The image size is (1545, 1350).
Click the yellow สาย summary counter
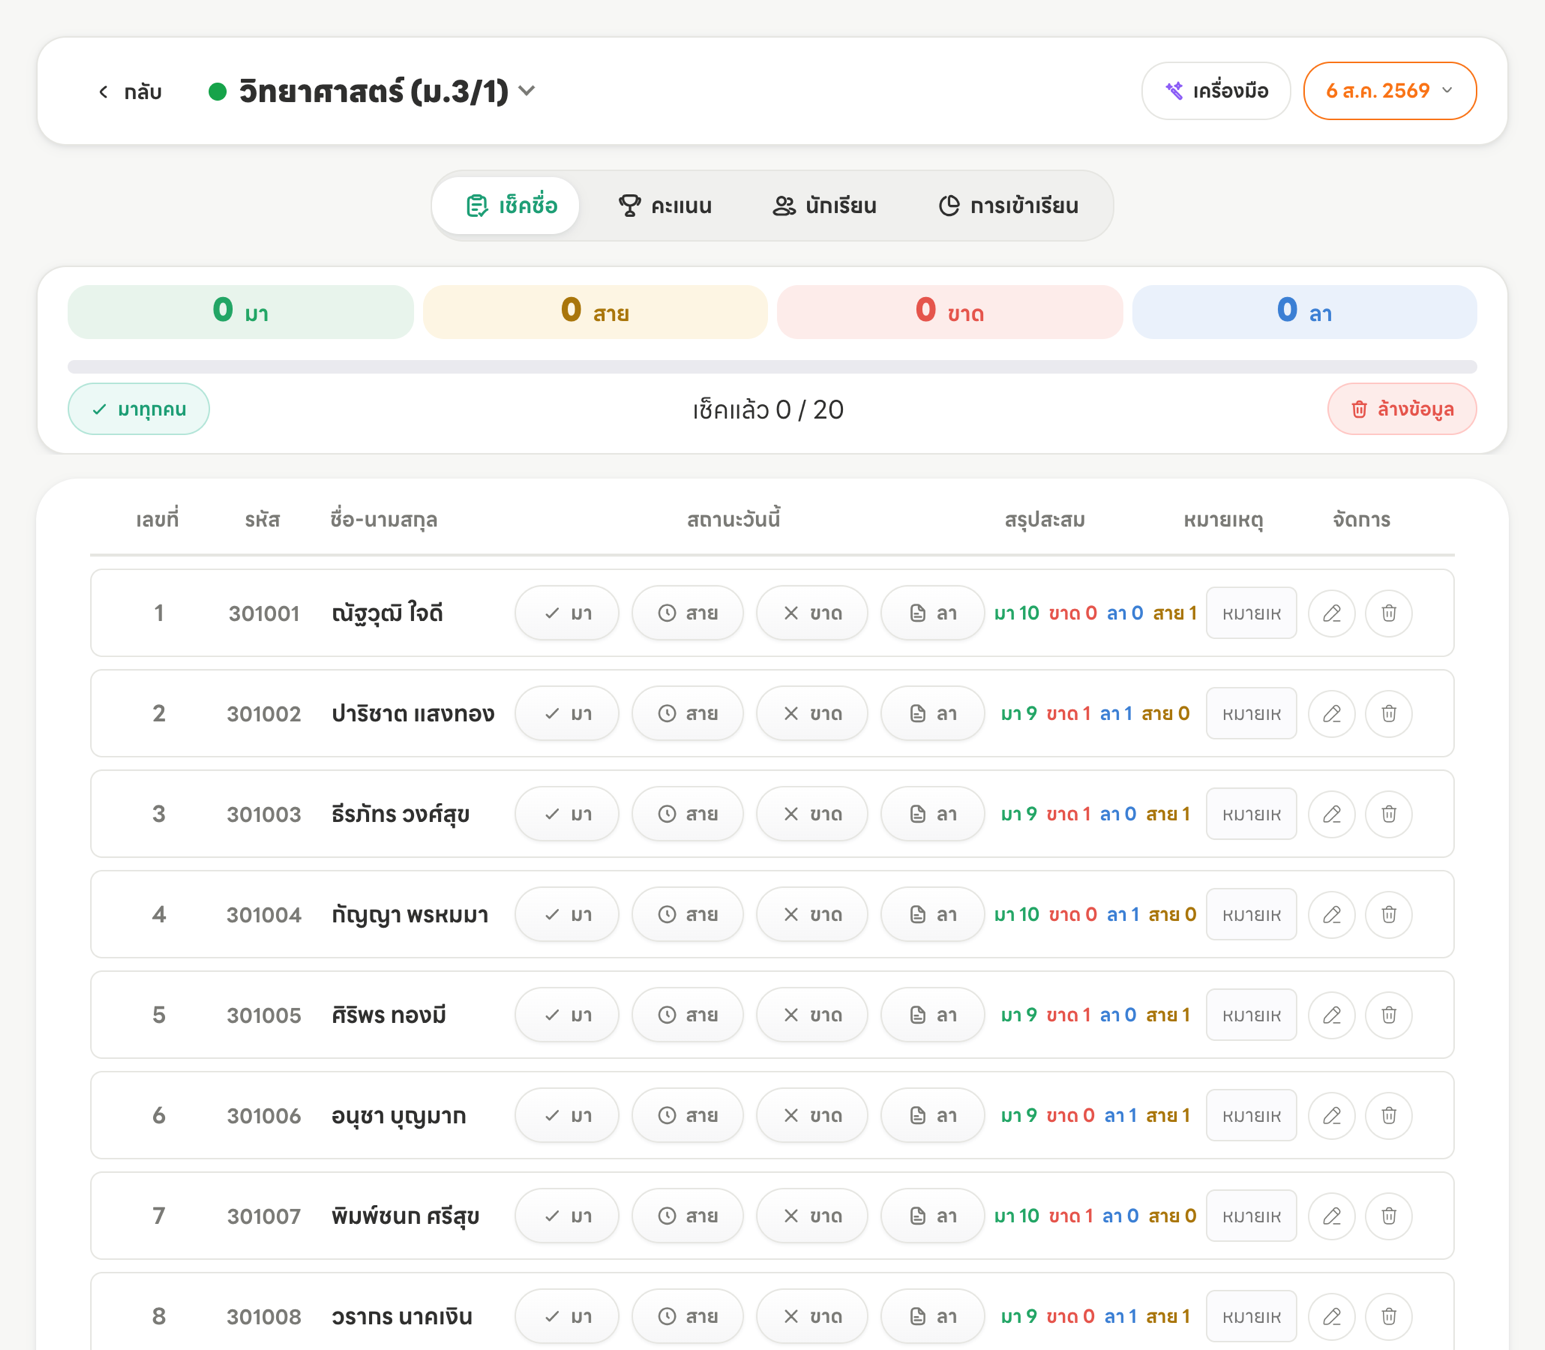pyautogui.click(x=595, y=312)
